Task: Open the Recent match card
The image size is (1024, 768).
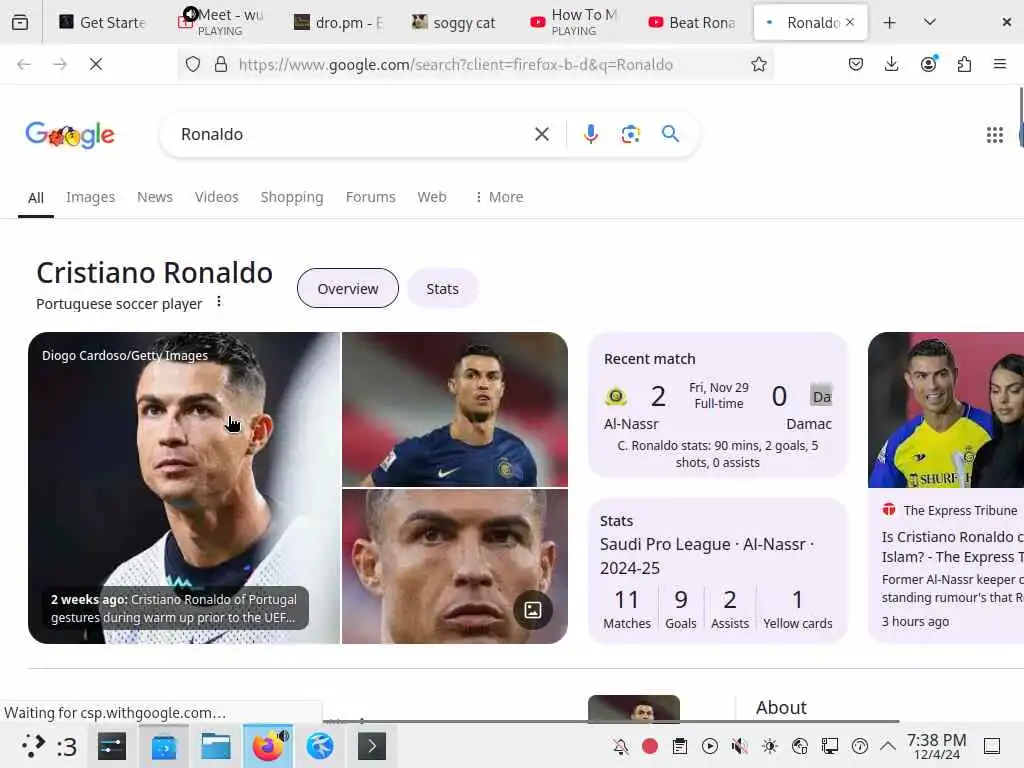Action: pos(717,406)
